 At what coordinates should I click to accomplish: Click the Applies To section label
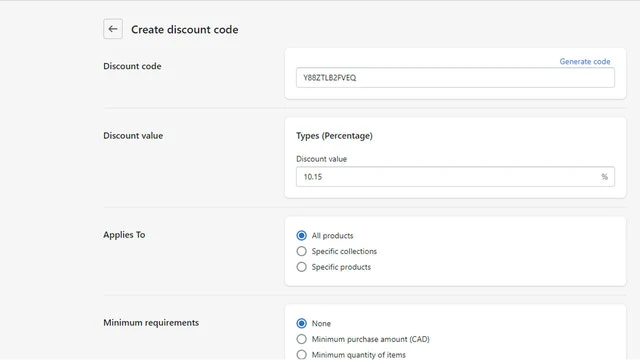click(x=124, y=235)
